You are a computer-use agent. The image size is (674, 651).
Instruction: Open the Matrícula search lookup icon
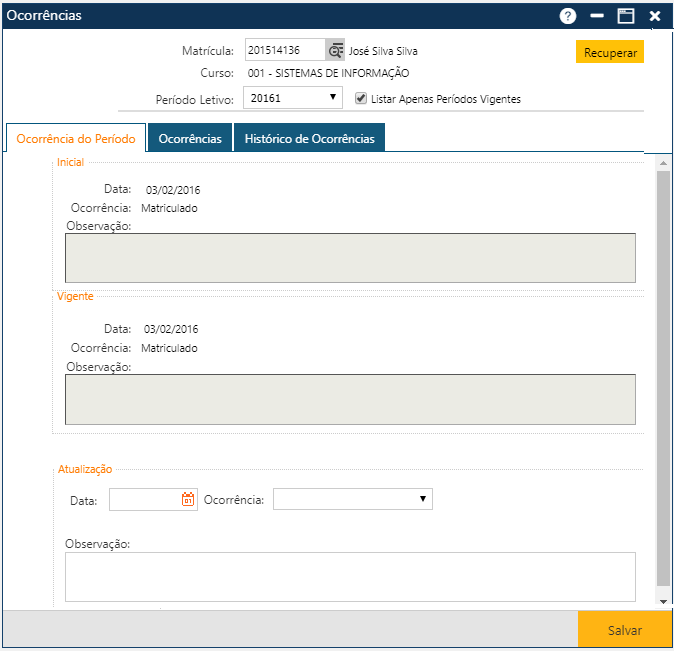coord(335,51)
